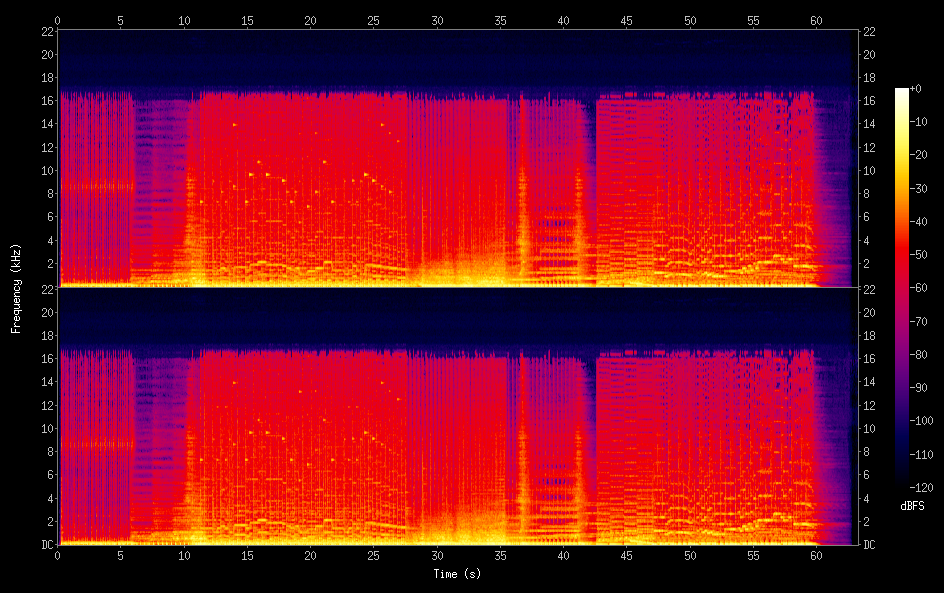Click the "Frequency (kHz)" vertical axis label

pos(16,287)
